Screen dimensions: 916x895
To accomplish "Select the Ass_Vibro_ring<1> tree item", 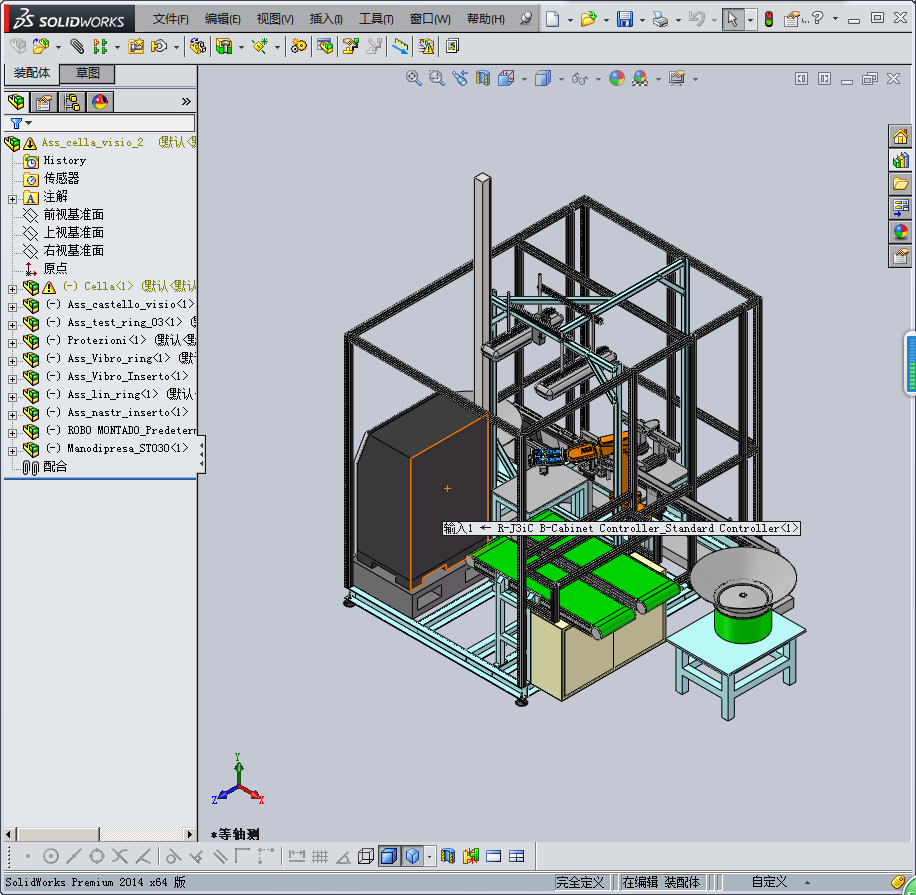I will point(110,358).
